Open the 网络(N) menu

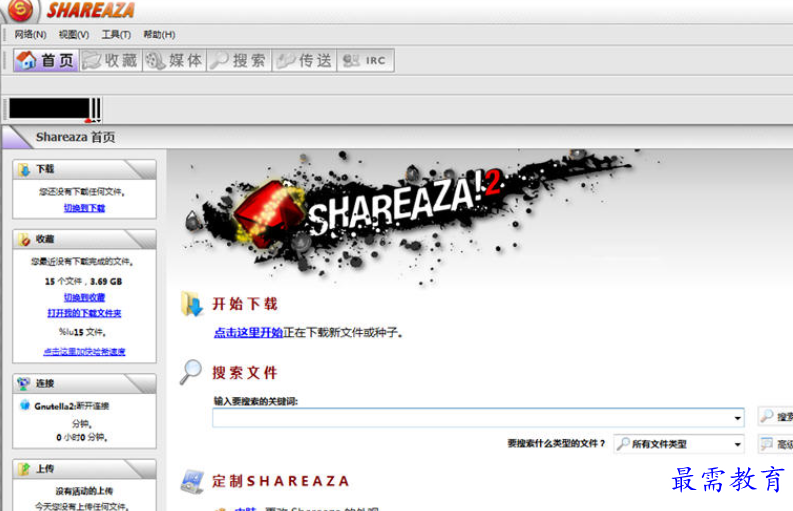[x=30, y=34]
